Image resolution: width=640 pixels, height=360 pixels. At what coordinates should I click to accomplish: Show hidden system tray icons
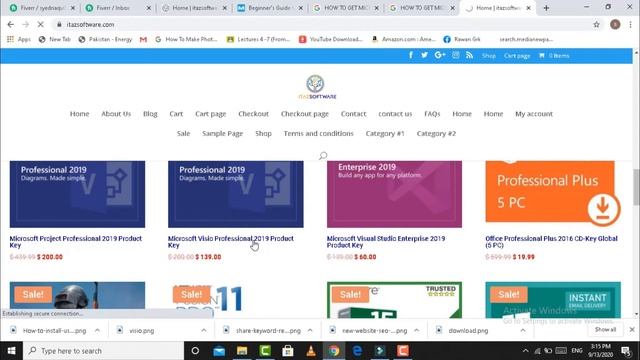[525, 351]
